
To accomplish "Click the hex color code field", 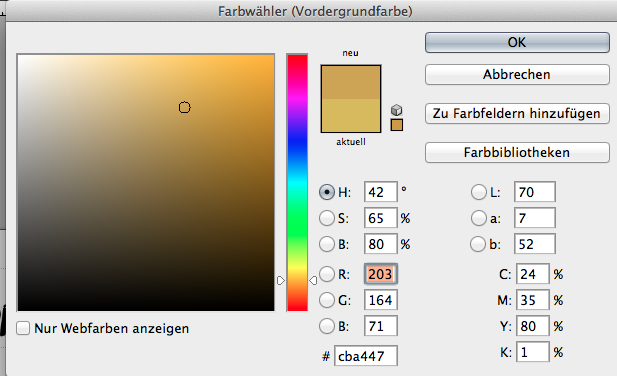I will (x=366, y=356).
